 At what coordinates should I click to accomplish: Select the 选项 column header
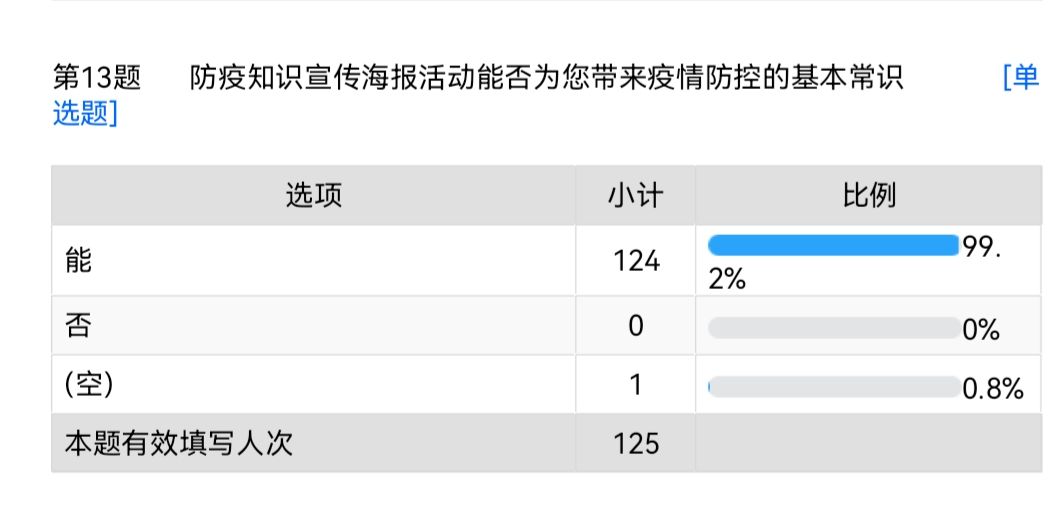313,195
